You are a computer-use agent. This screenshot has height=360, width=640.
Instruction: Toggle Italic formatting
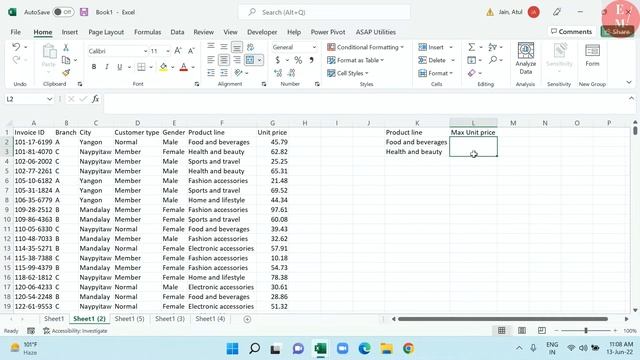107,67
